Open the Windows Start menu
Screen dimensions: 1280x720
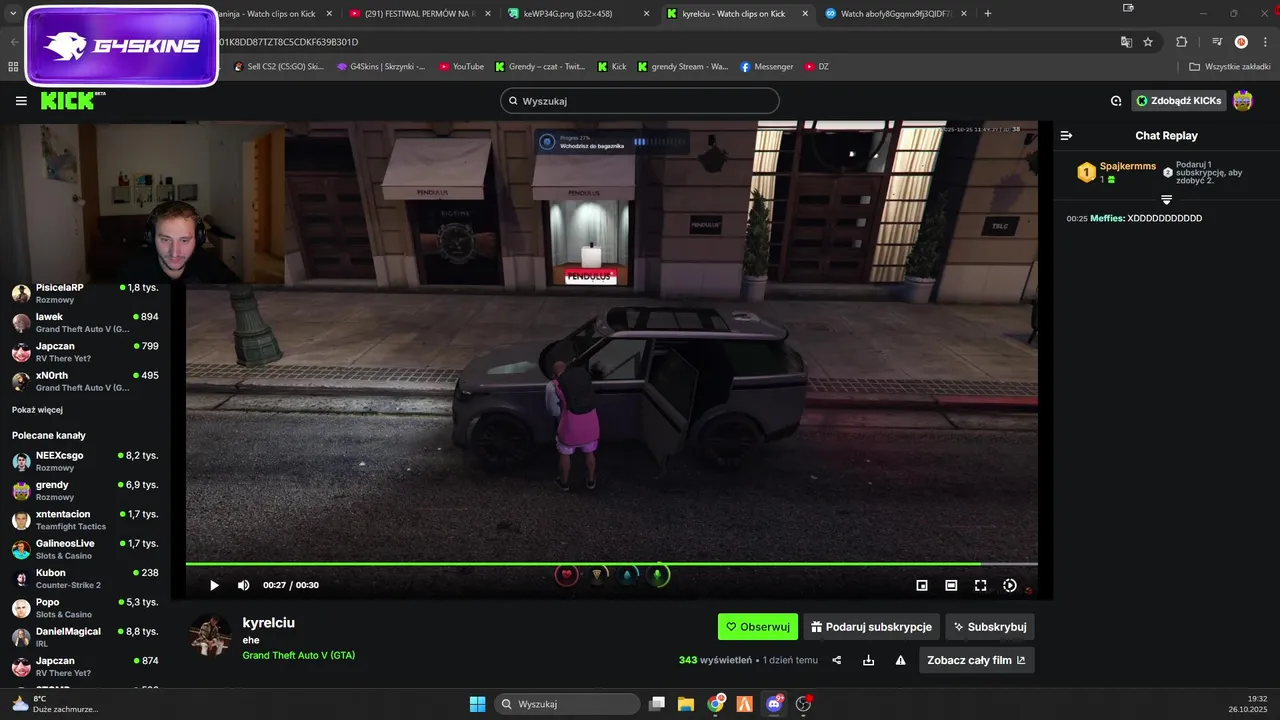(477, 704)
